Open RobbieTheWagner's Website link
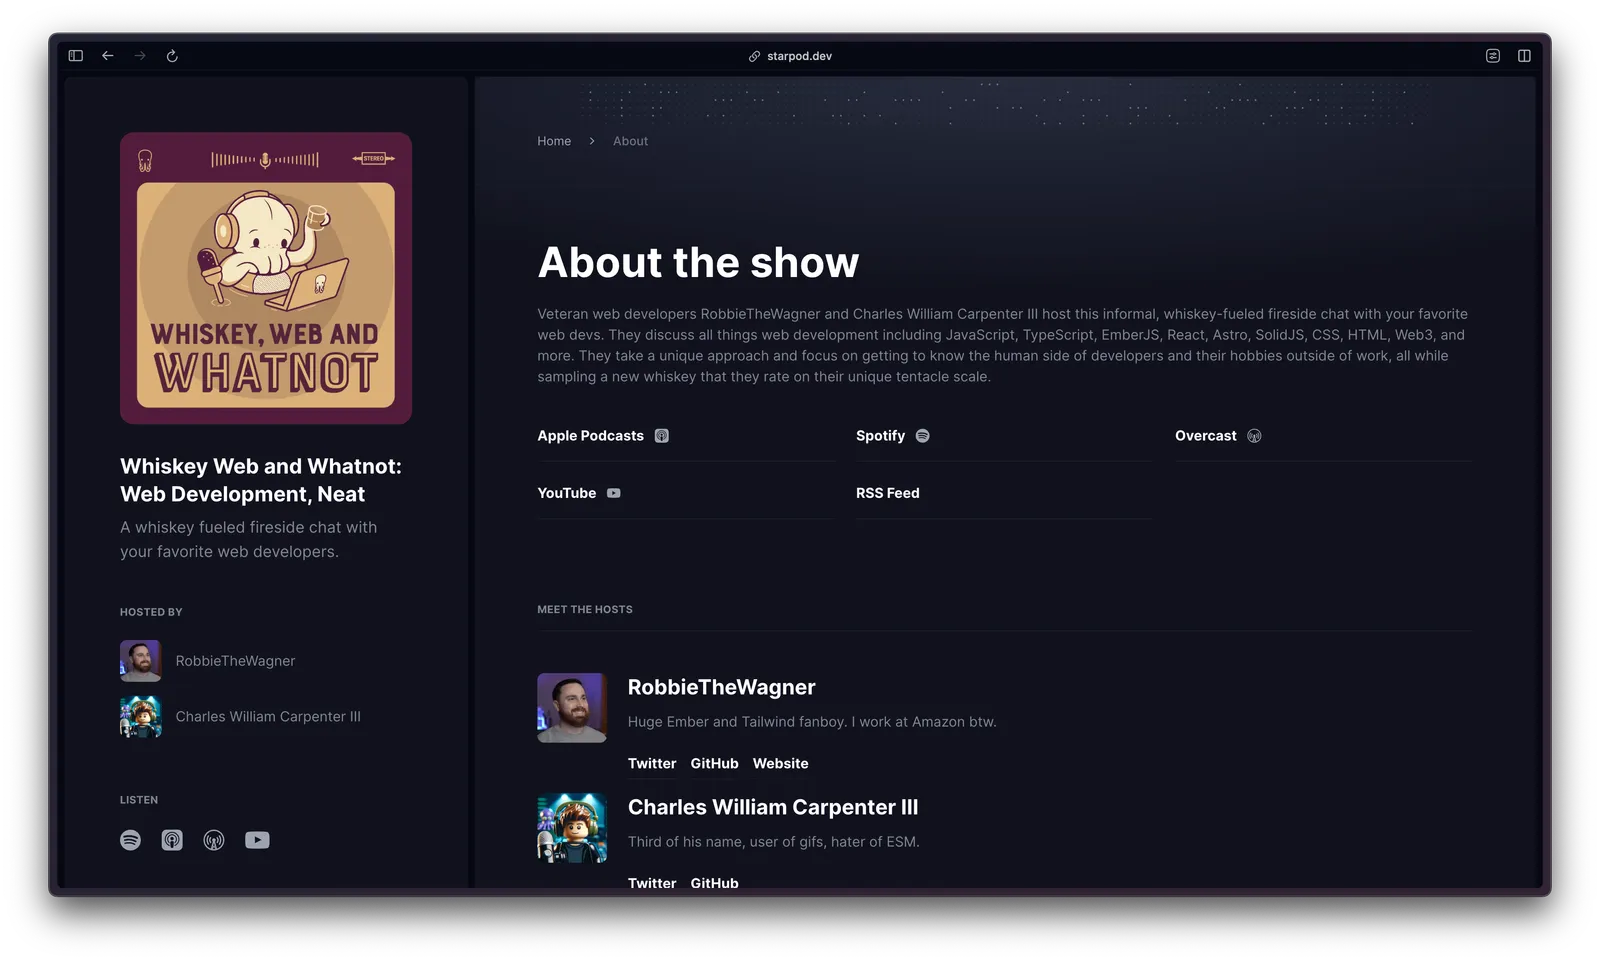 click(x=780, y=763)
